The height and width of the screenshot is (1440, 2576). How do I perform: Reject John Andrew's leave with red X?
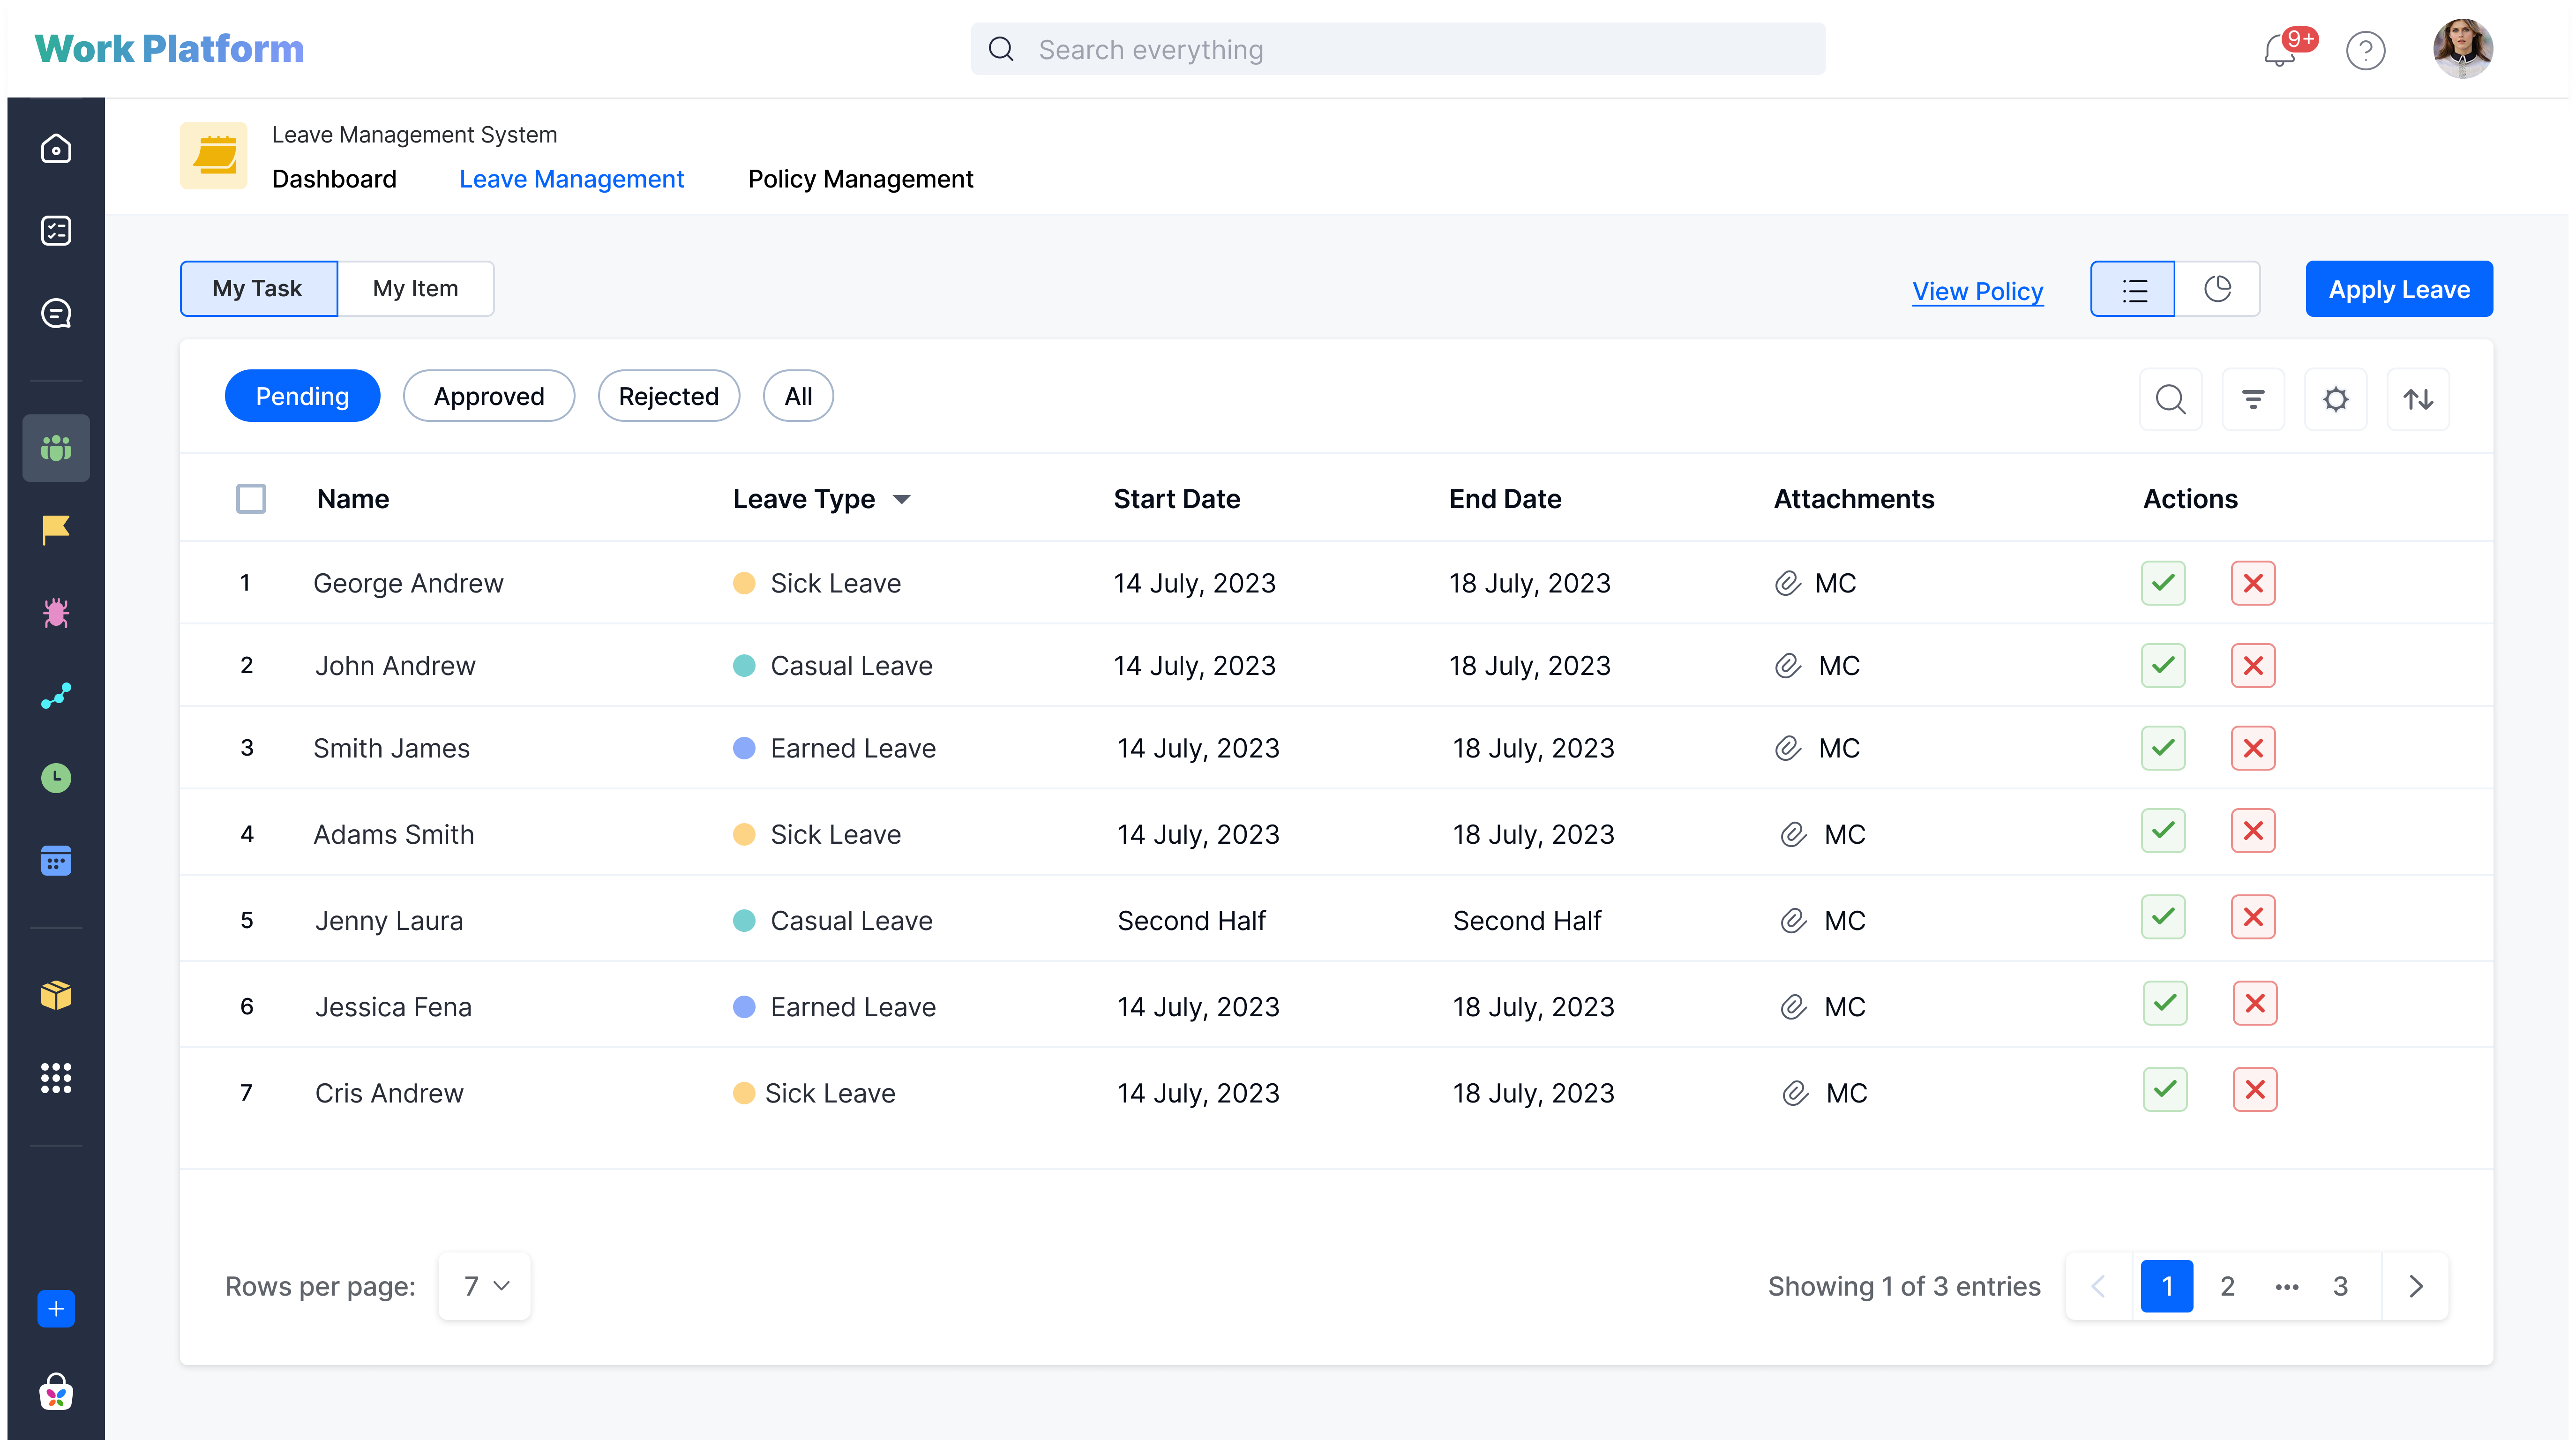click(x=2253, y=666)
